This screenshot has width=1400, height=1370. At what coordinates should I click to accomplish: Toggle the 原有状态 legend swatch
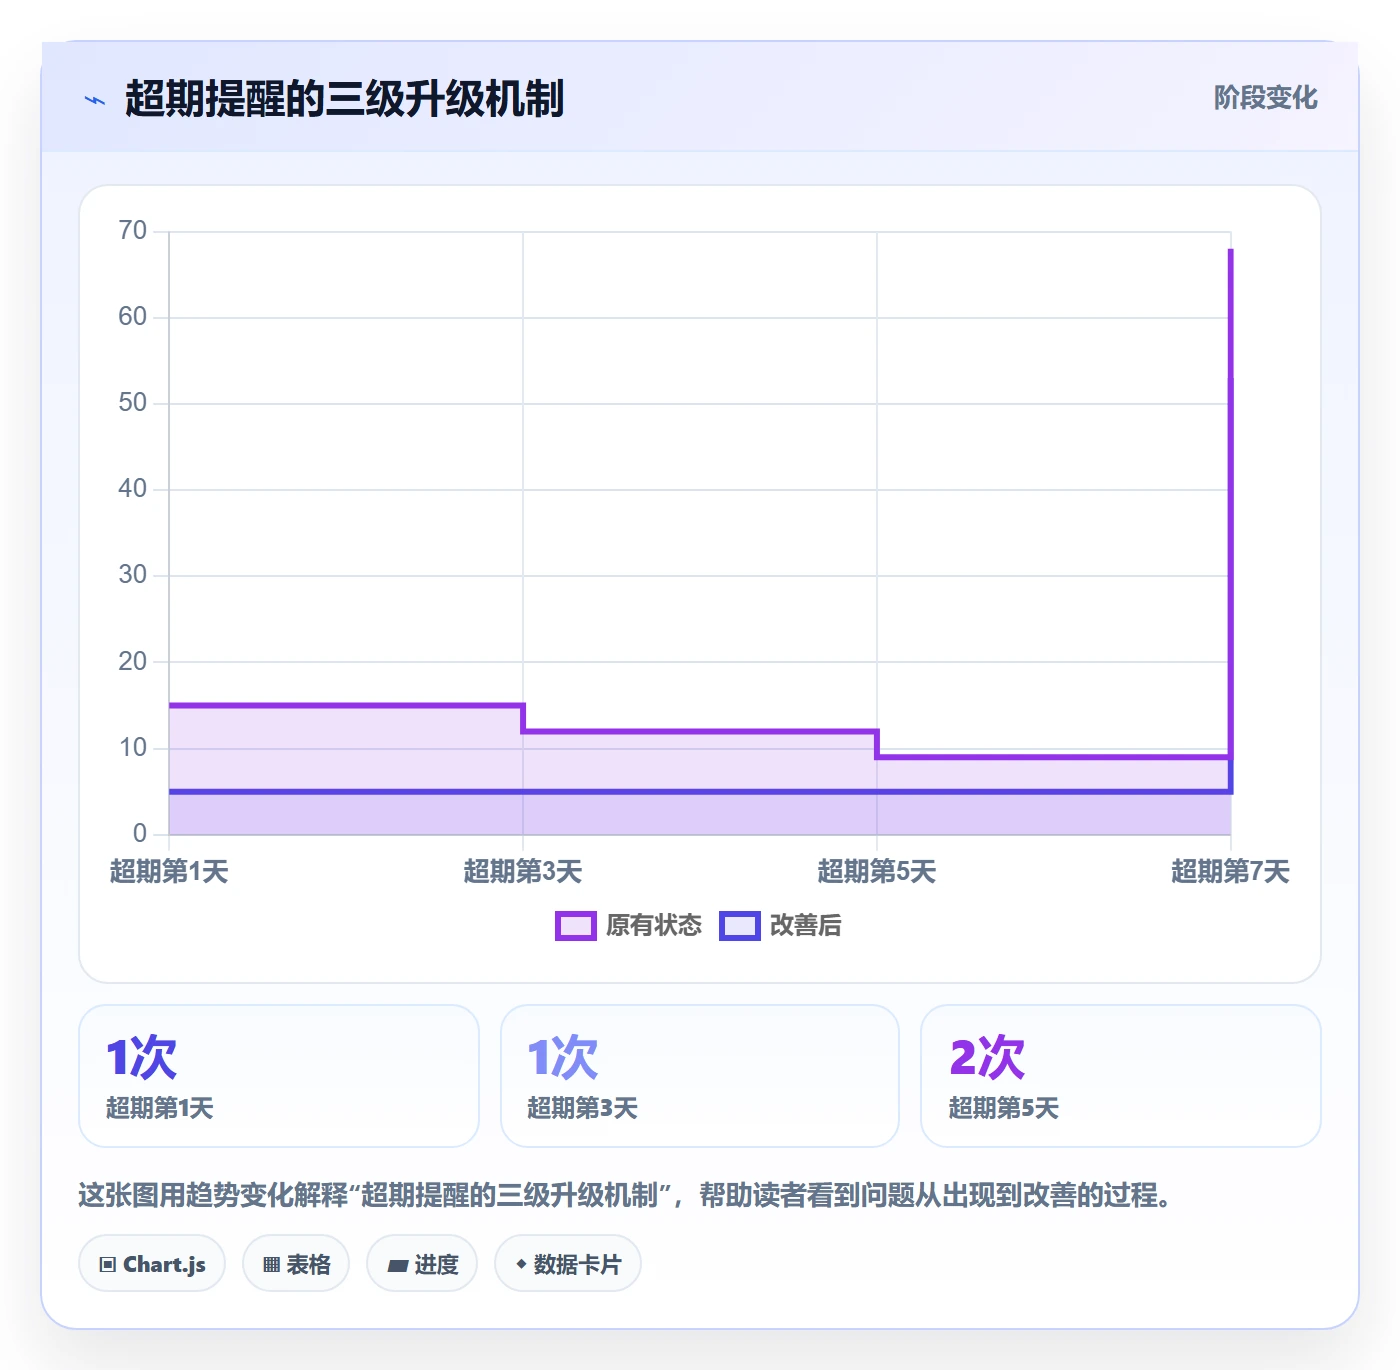[575, 926]
